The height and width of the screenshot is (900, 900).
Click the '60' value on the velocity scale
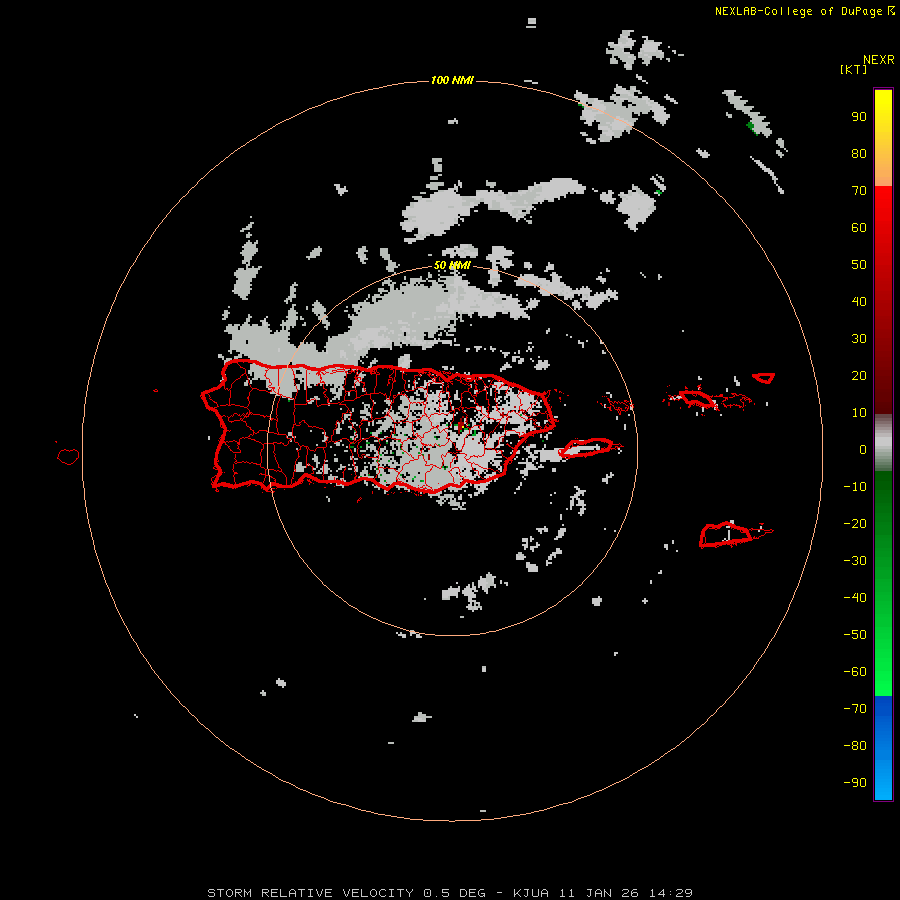[x=859, y=228]
